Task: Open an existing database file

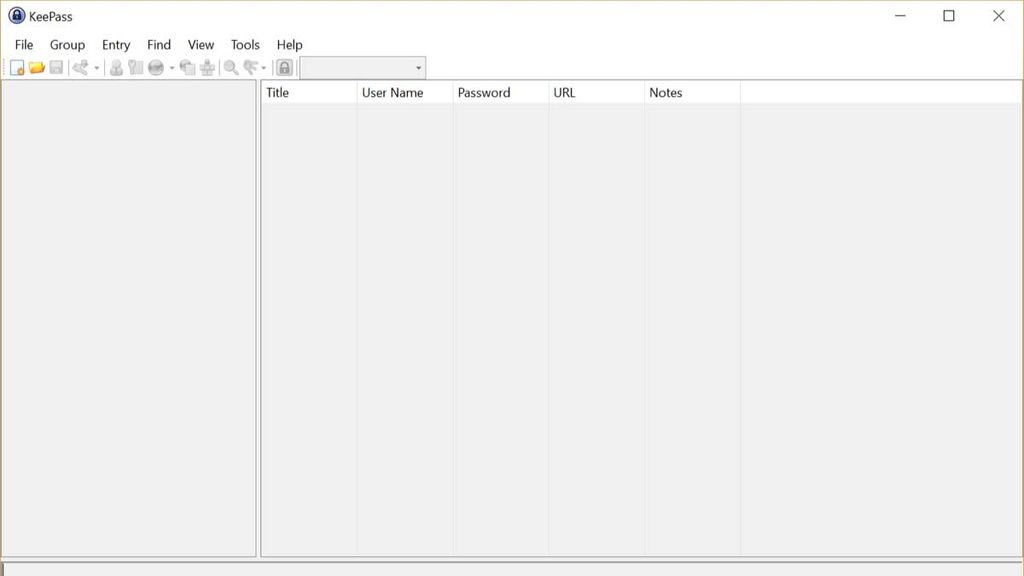Action: (38, 67)
